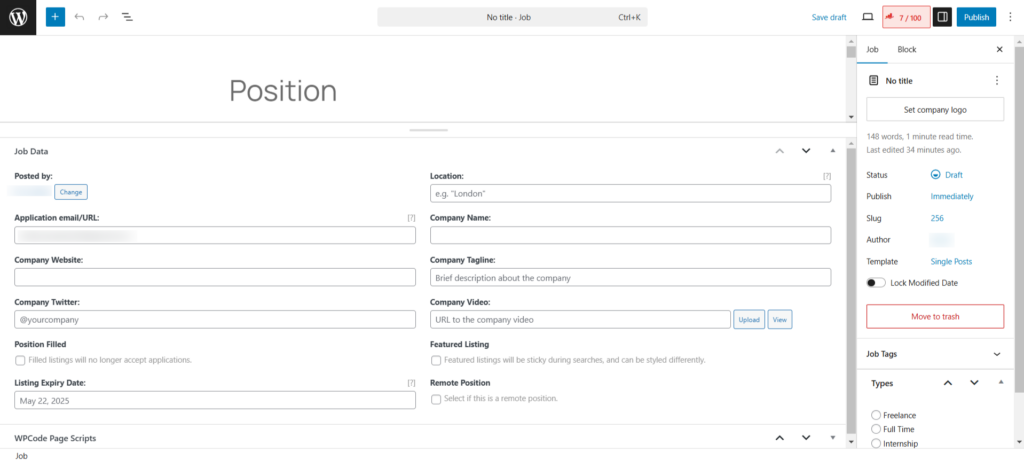Select the Freelance job type
Viewport: 1024px width, 460px height.
pos(876,415)
